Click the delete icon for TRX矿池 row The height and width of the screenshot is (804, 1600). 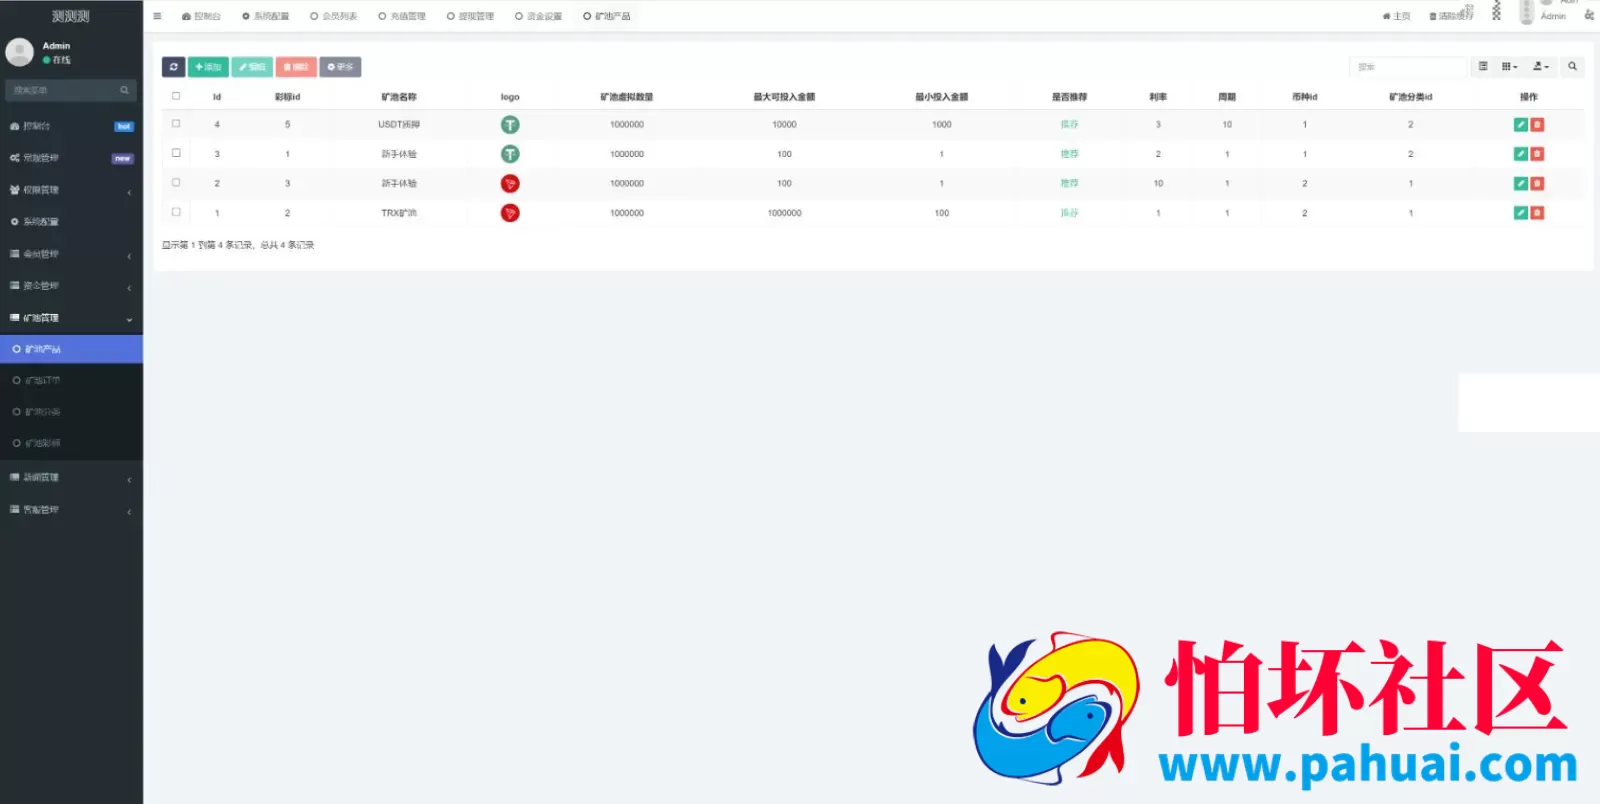coord(1537,213)
